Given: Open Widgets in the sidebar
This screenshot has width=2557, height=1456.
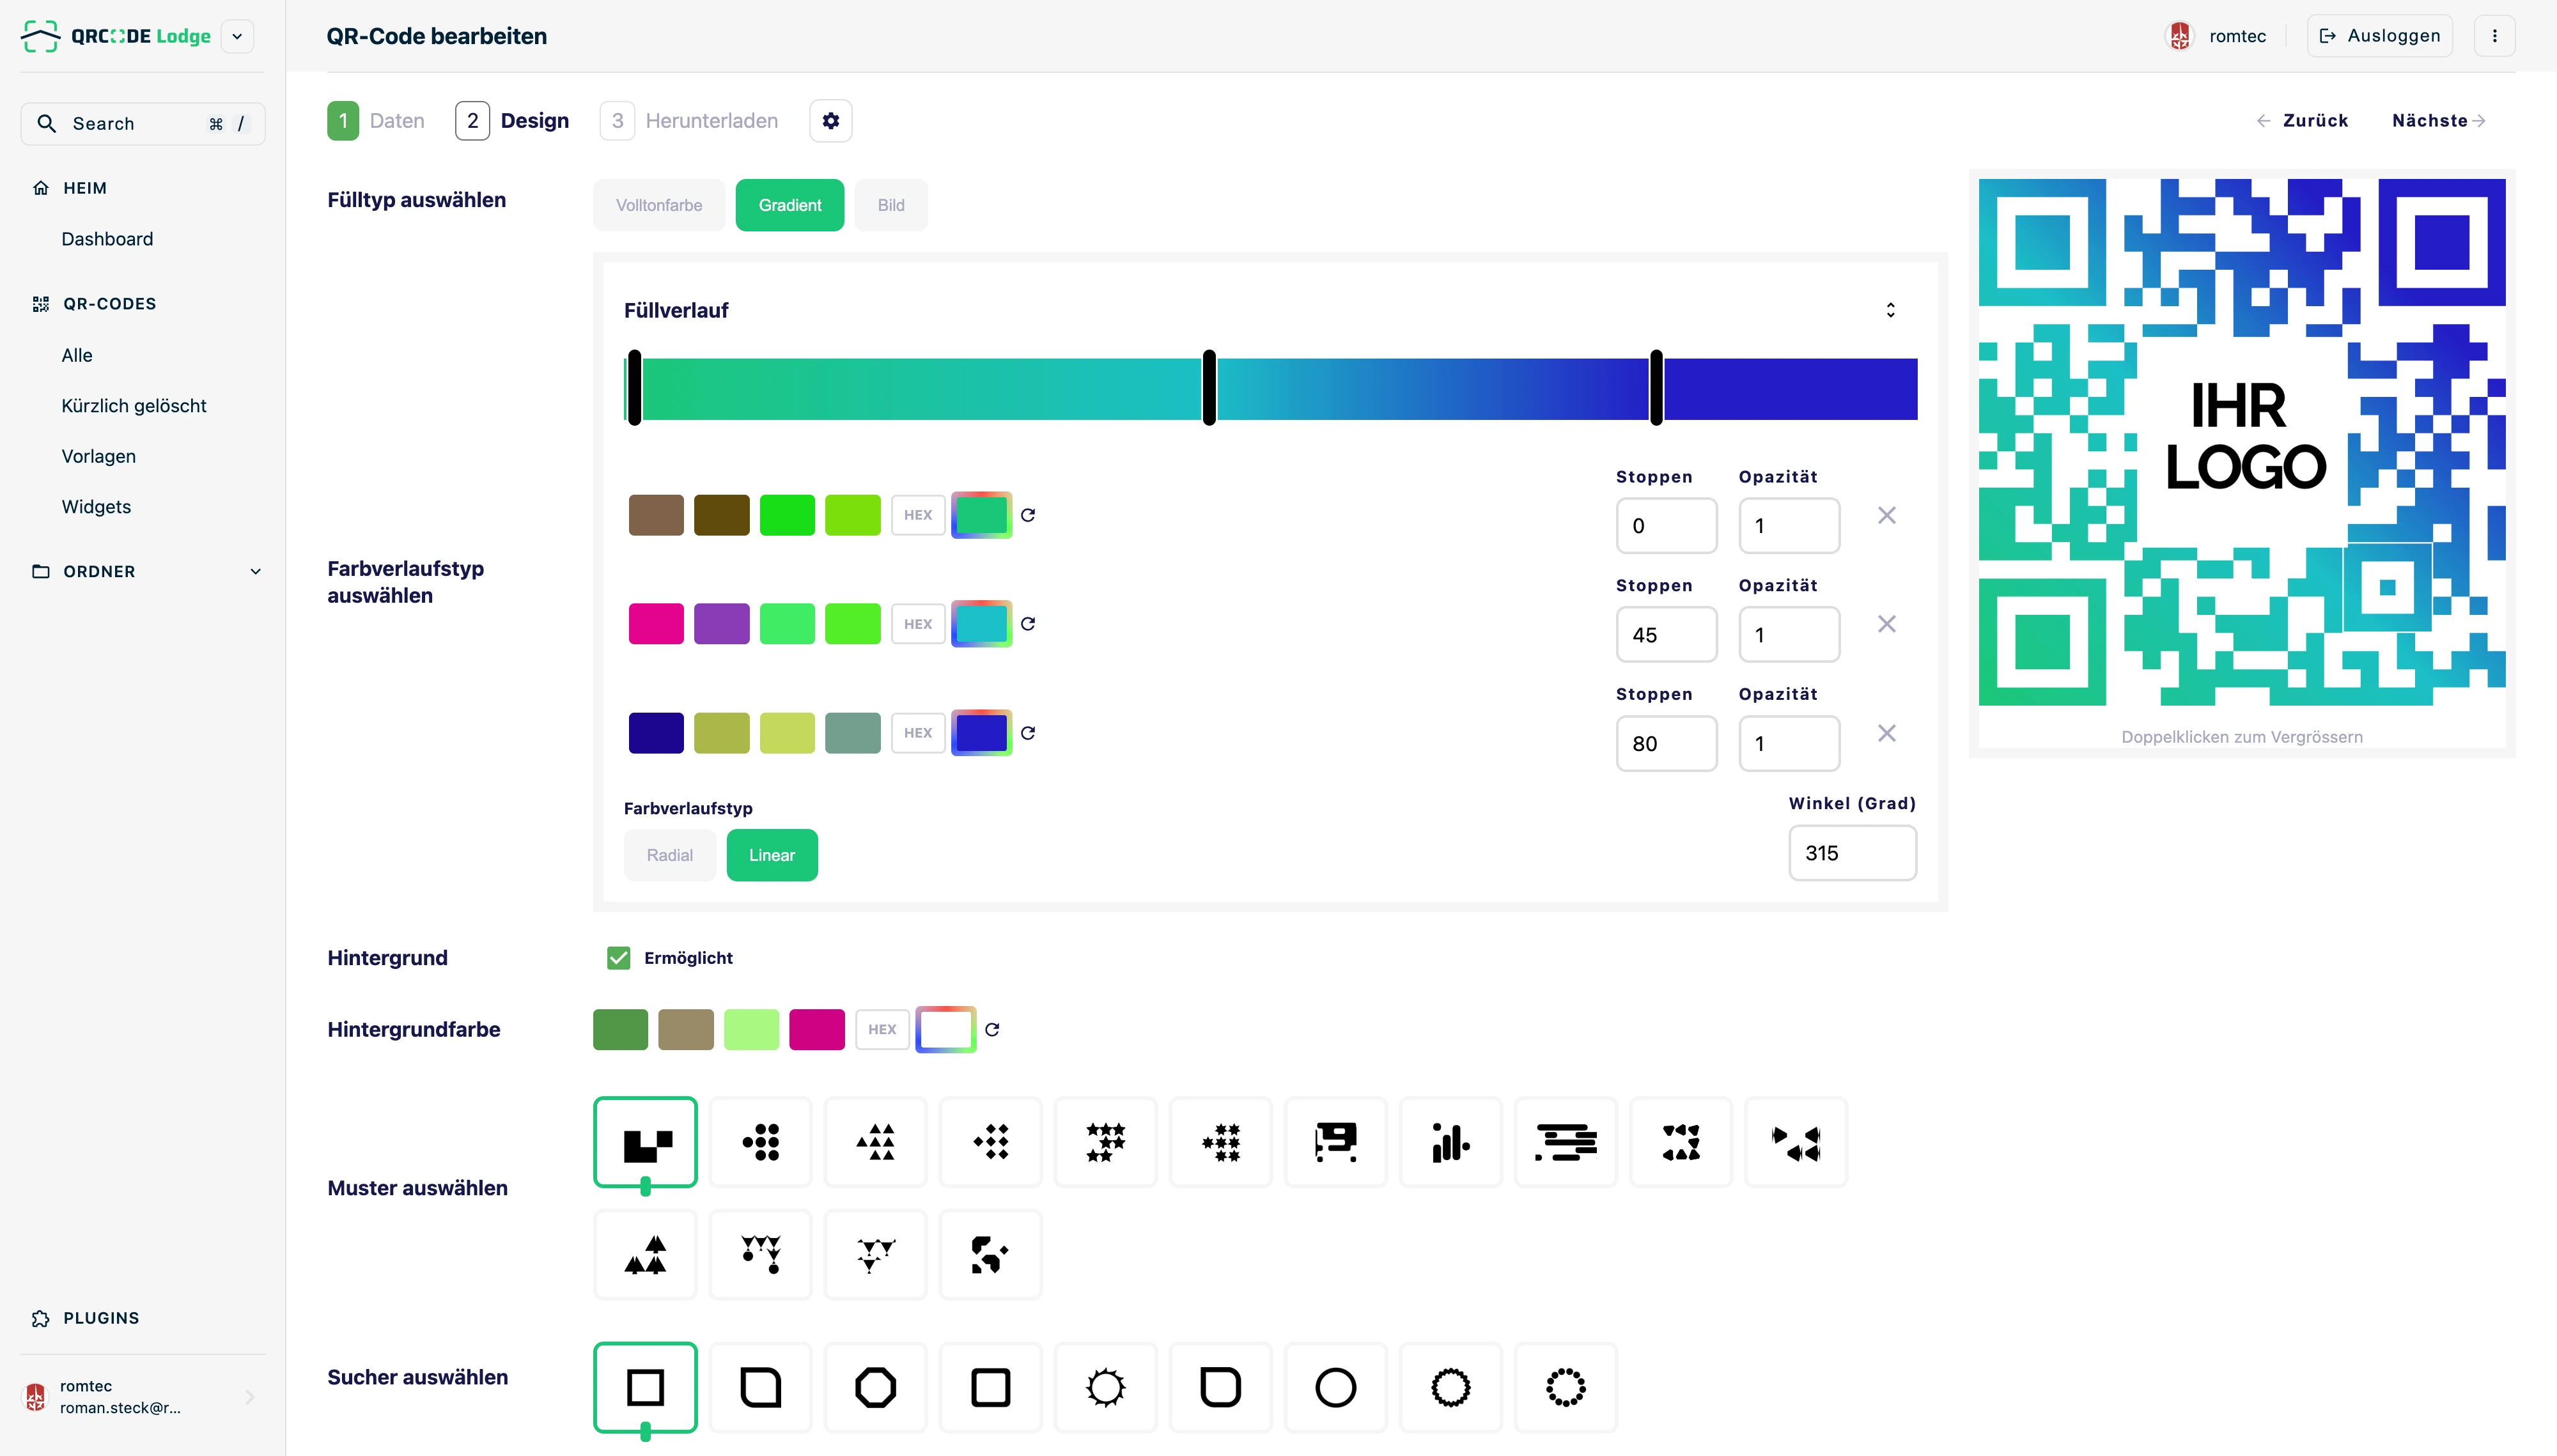Looking at the screenshot, I should (x=96, y=507).
